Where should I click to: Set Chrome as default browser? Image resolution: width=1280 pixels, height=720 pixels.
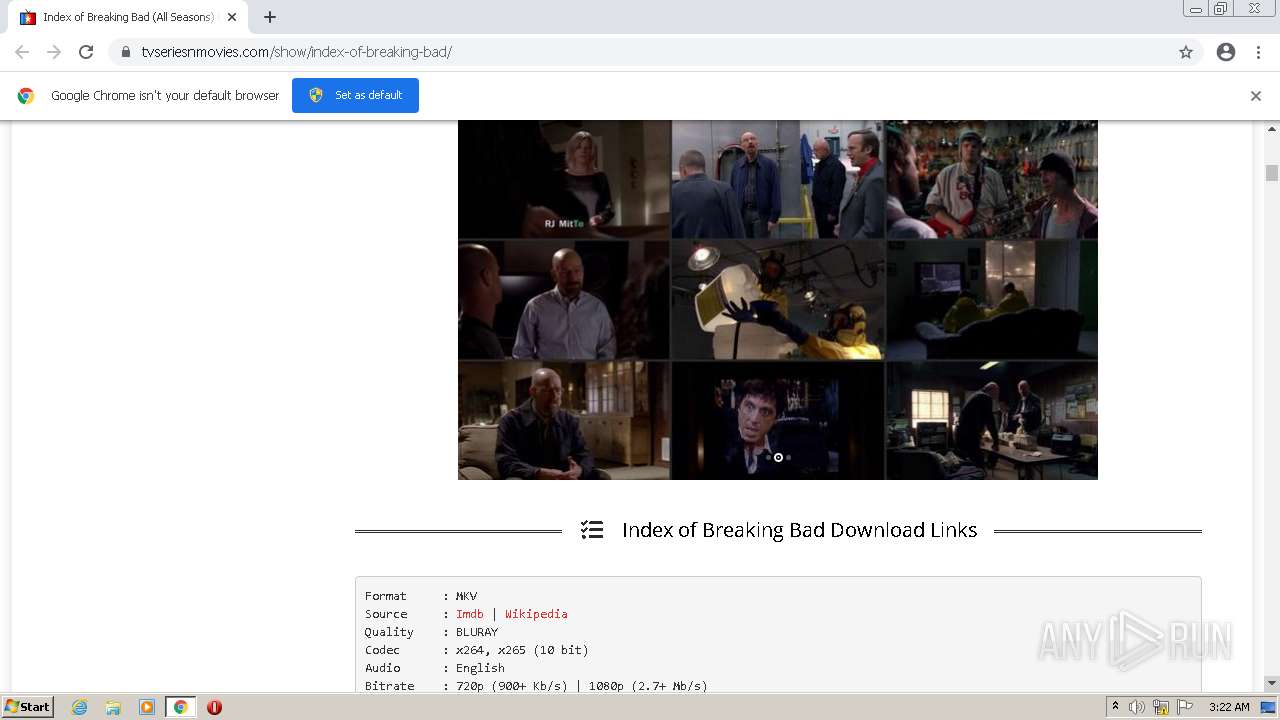[355, 95]
